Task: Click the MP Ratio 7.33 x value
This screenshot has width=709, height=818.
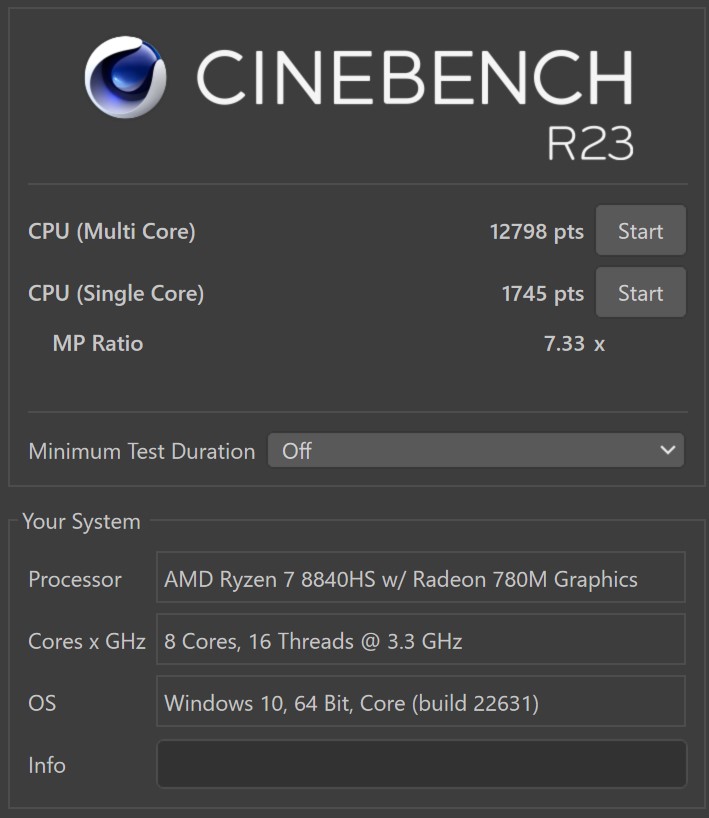Action: pyautogui.click(x=574, y=344)
